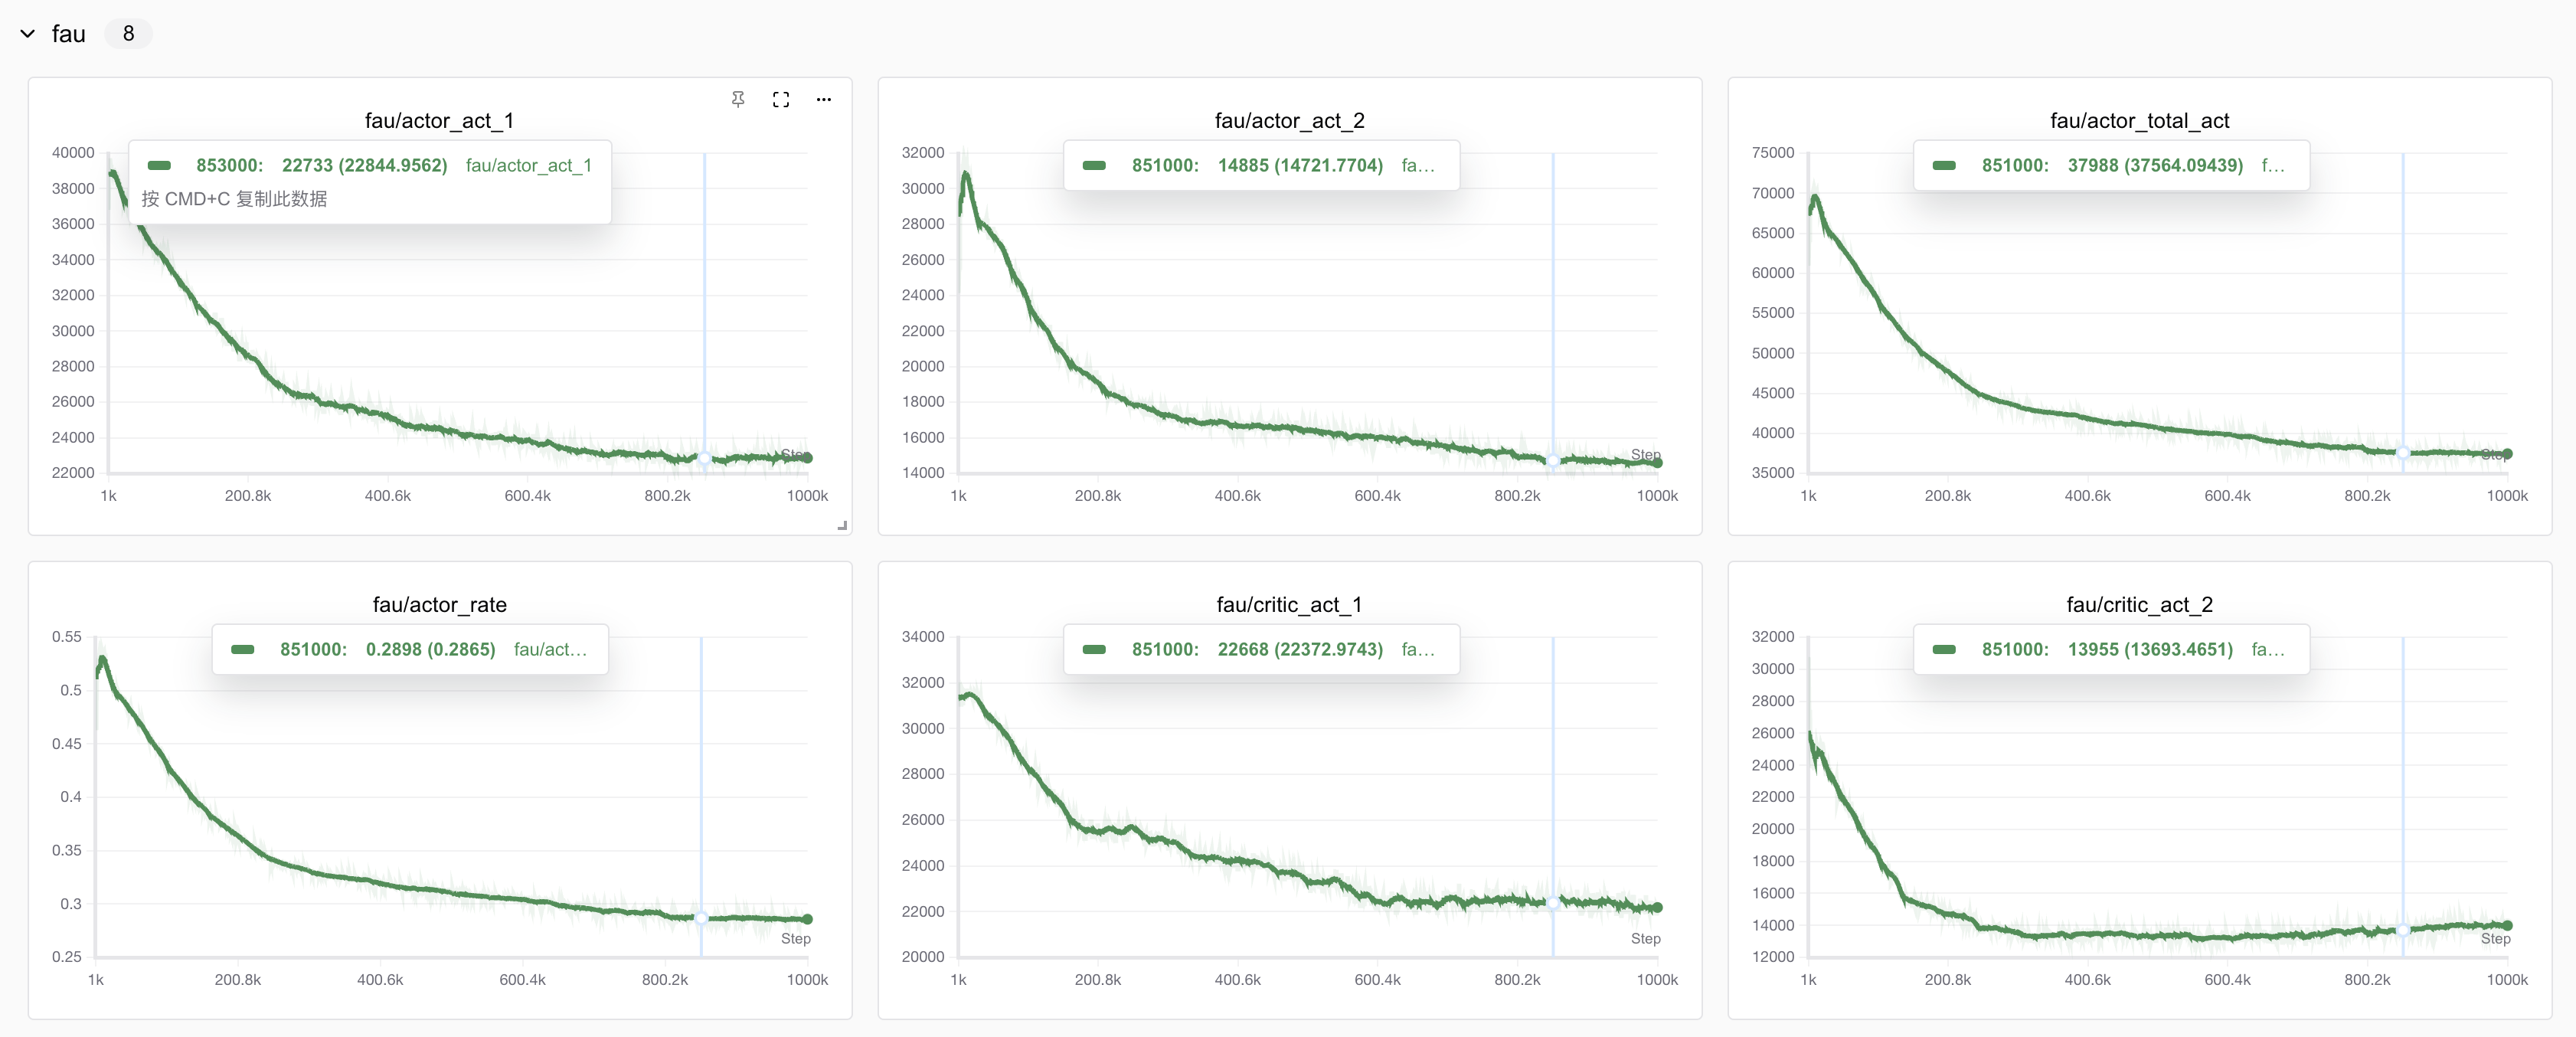2576x1037 pixels.
Task: Click the copy data hint in fau/actor_act_1 tooltip
Action: coord(234,199)
